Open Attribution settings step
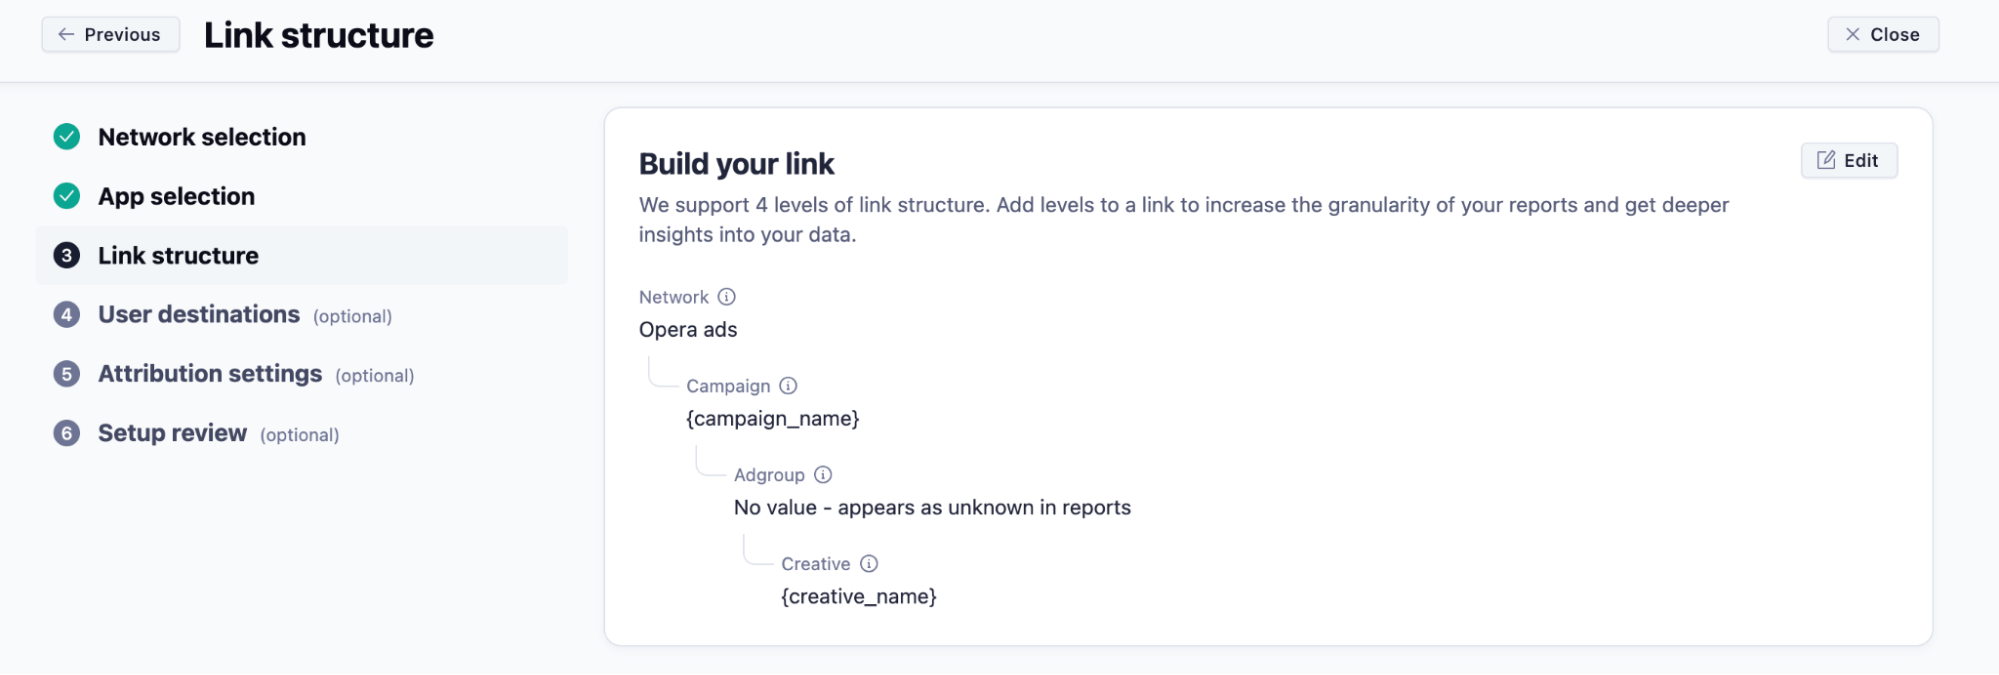 210,374
